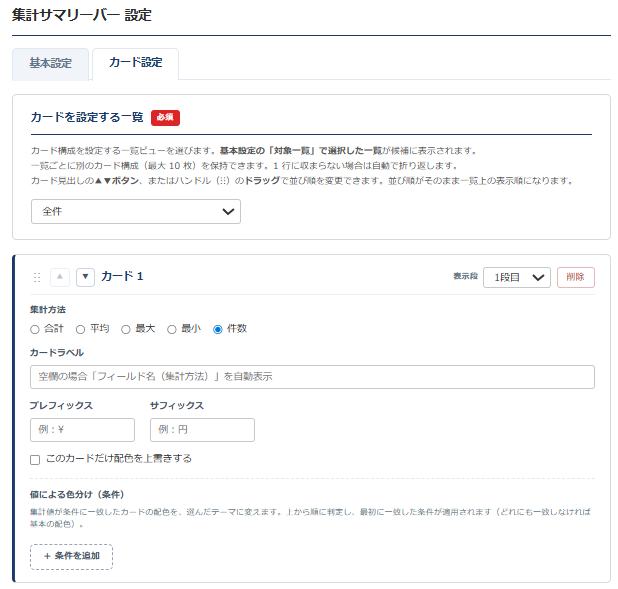Viewport: 618px width, 589px height.
Task: Click the + 条件を追加 button
Action: [71, 556]
